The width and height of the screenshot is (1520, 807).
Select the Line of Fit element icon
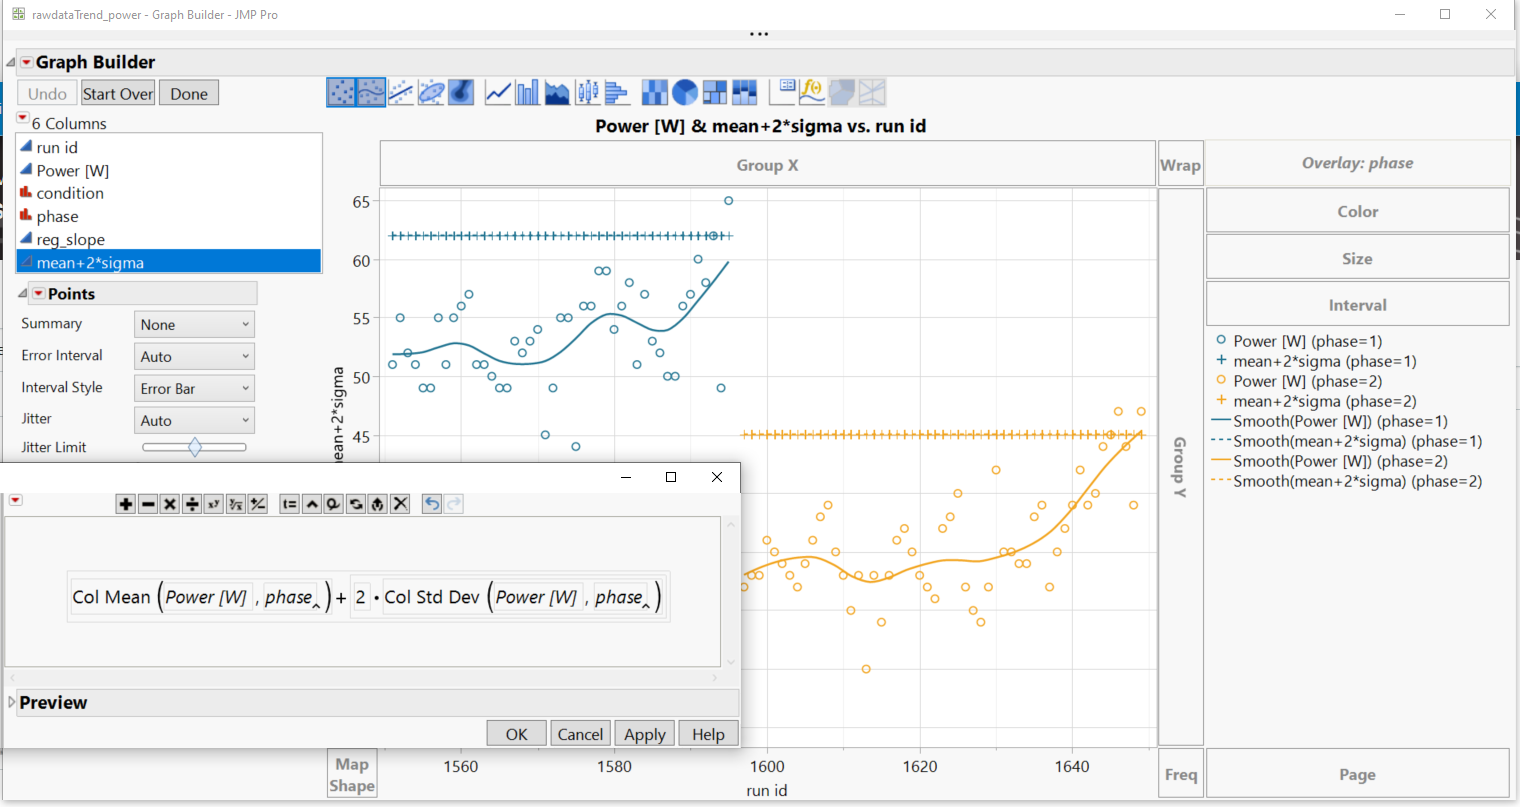401,91
